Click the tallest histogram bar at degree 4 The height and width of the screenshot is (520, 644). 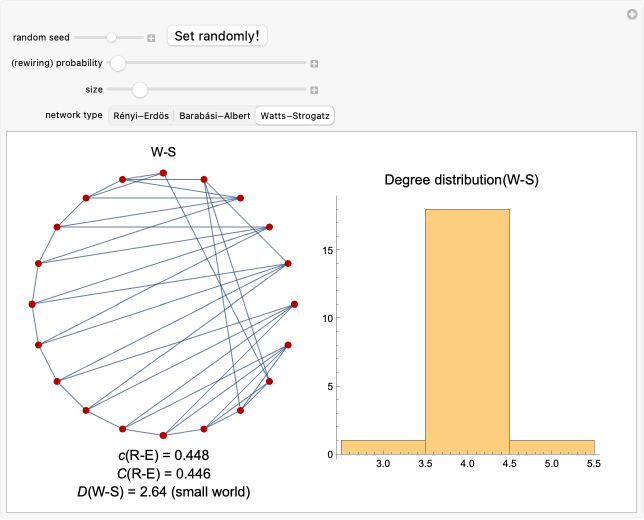467,330
